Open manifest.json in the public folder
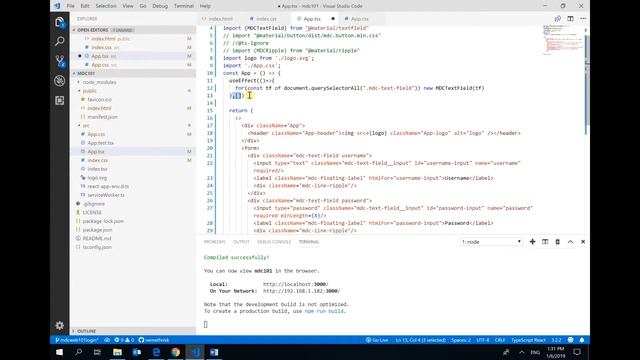 [102, 117]
